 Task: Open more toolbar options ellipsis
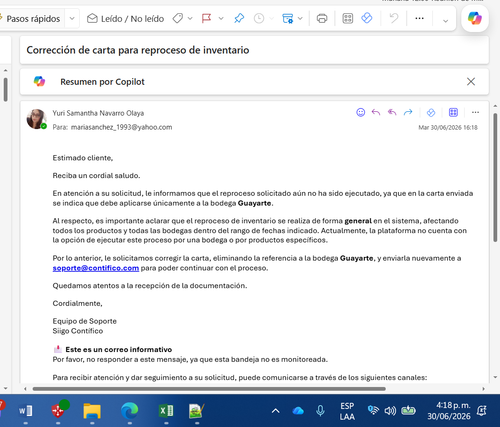[419, 18]
